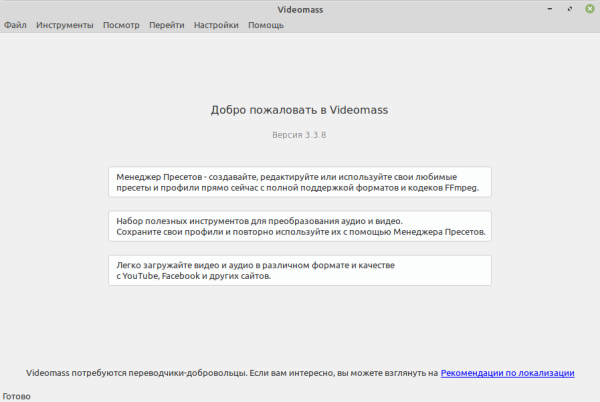Click the Videomass window title text
The height and width of the screenshot is (402, 600).
click(x=299, y=9)
